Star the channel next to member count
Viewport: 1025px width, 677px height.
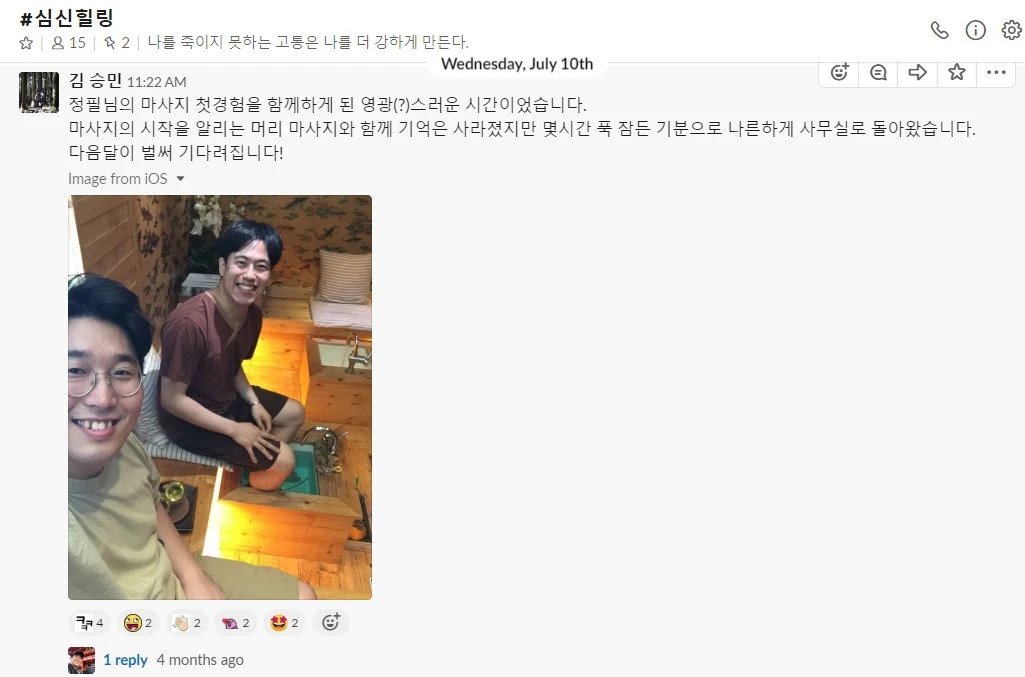point(26,43)
